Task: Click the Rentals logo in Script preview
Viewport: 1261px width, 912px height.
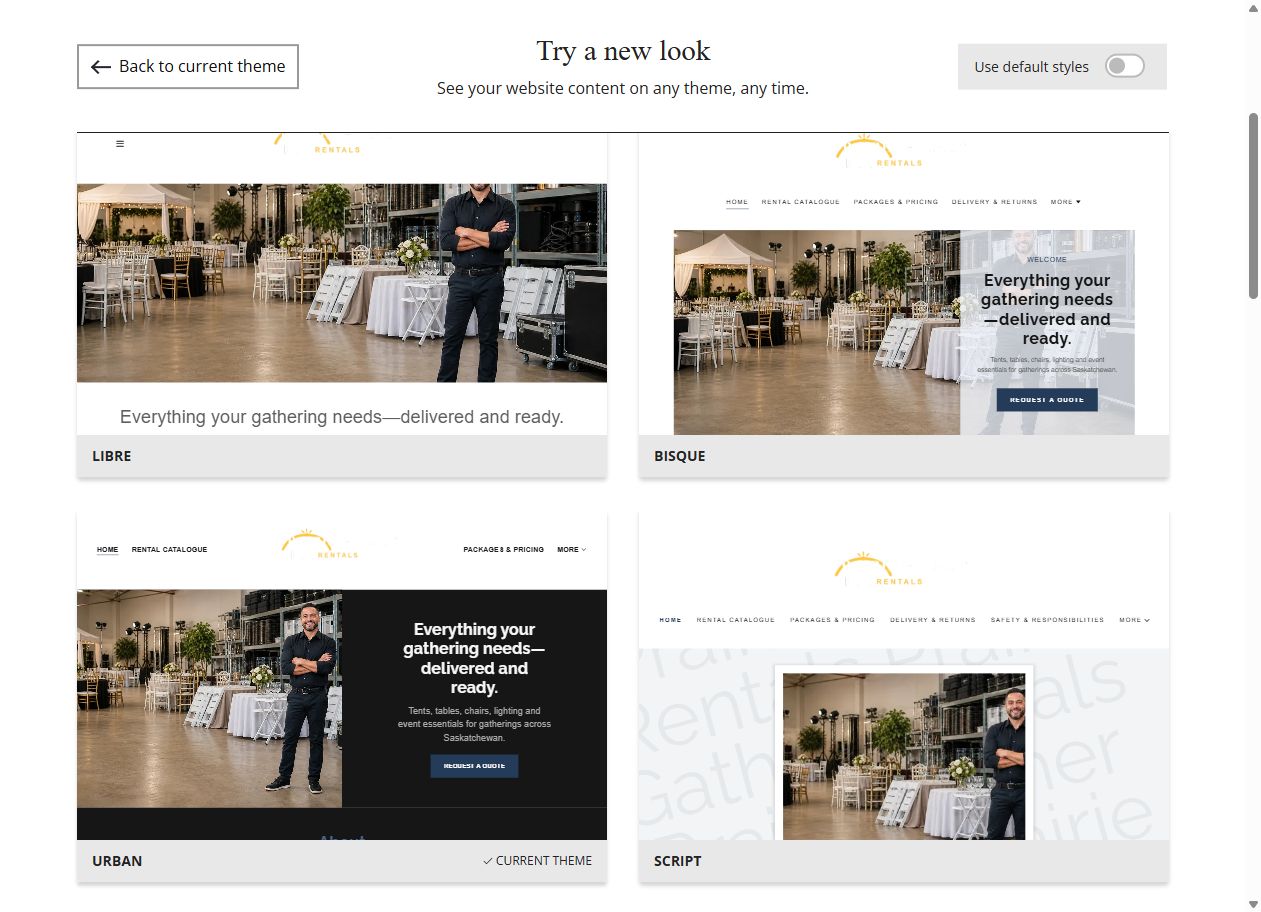Action: [879, 568]
